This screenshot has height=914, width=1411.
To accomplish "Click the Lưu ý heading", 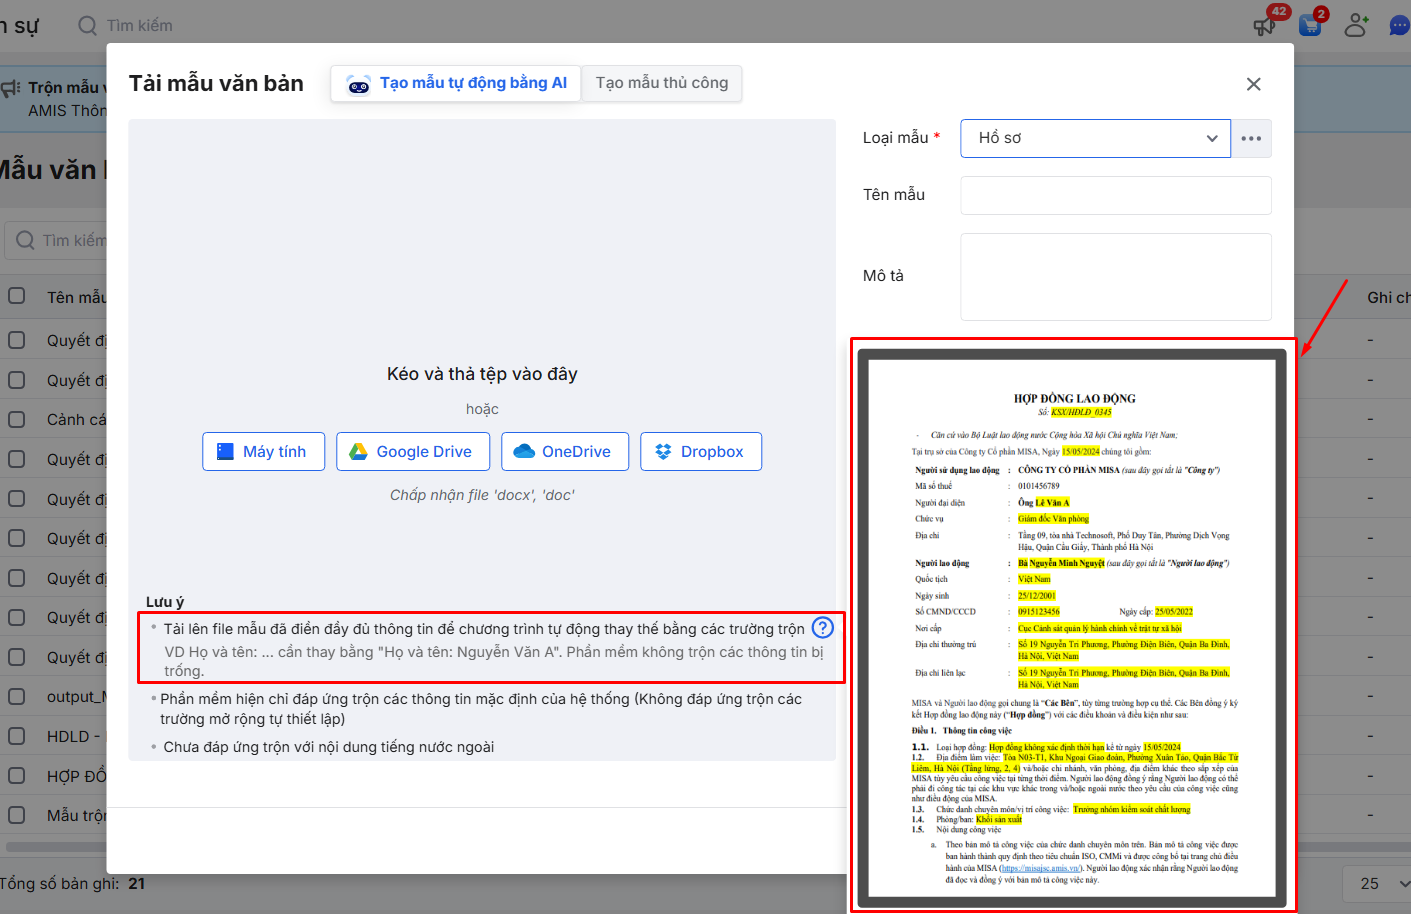I will [165, 602].
